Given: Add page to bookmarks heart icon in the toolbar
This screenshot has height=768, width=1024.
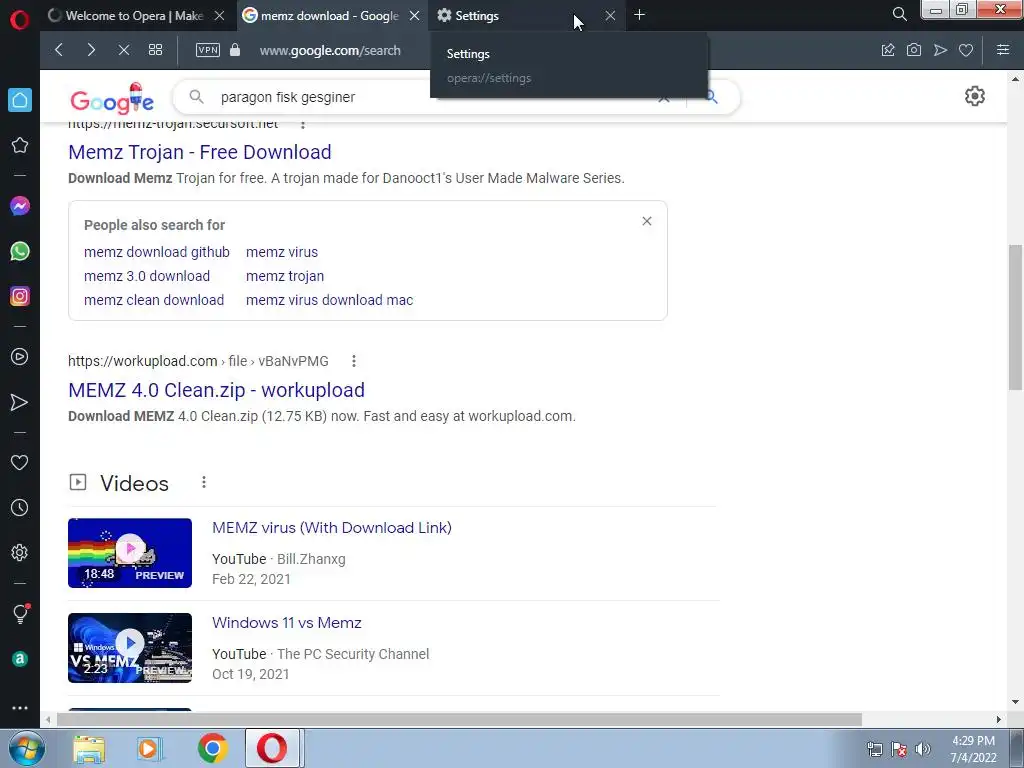Looking at the screenshot, I should [x=966, y=50].
